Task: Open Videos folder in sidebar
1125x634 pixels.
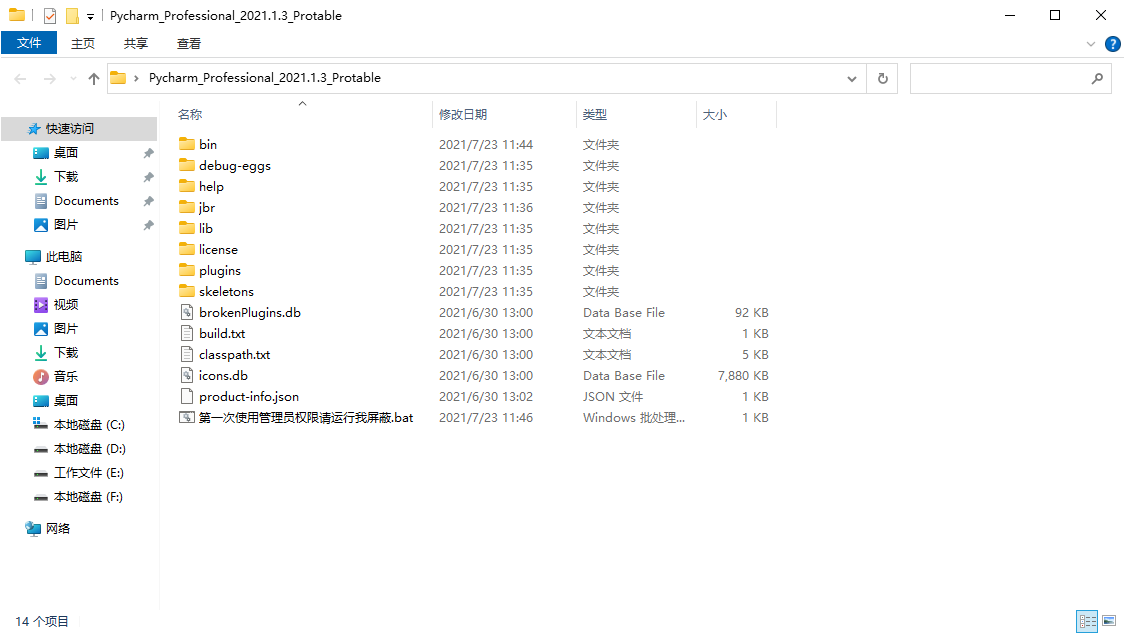Action: point(65,305)
